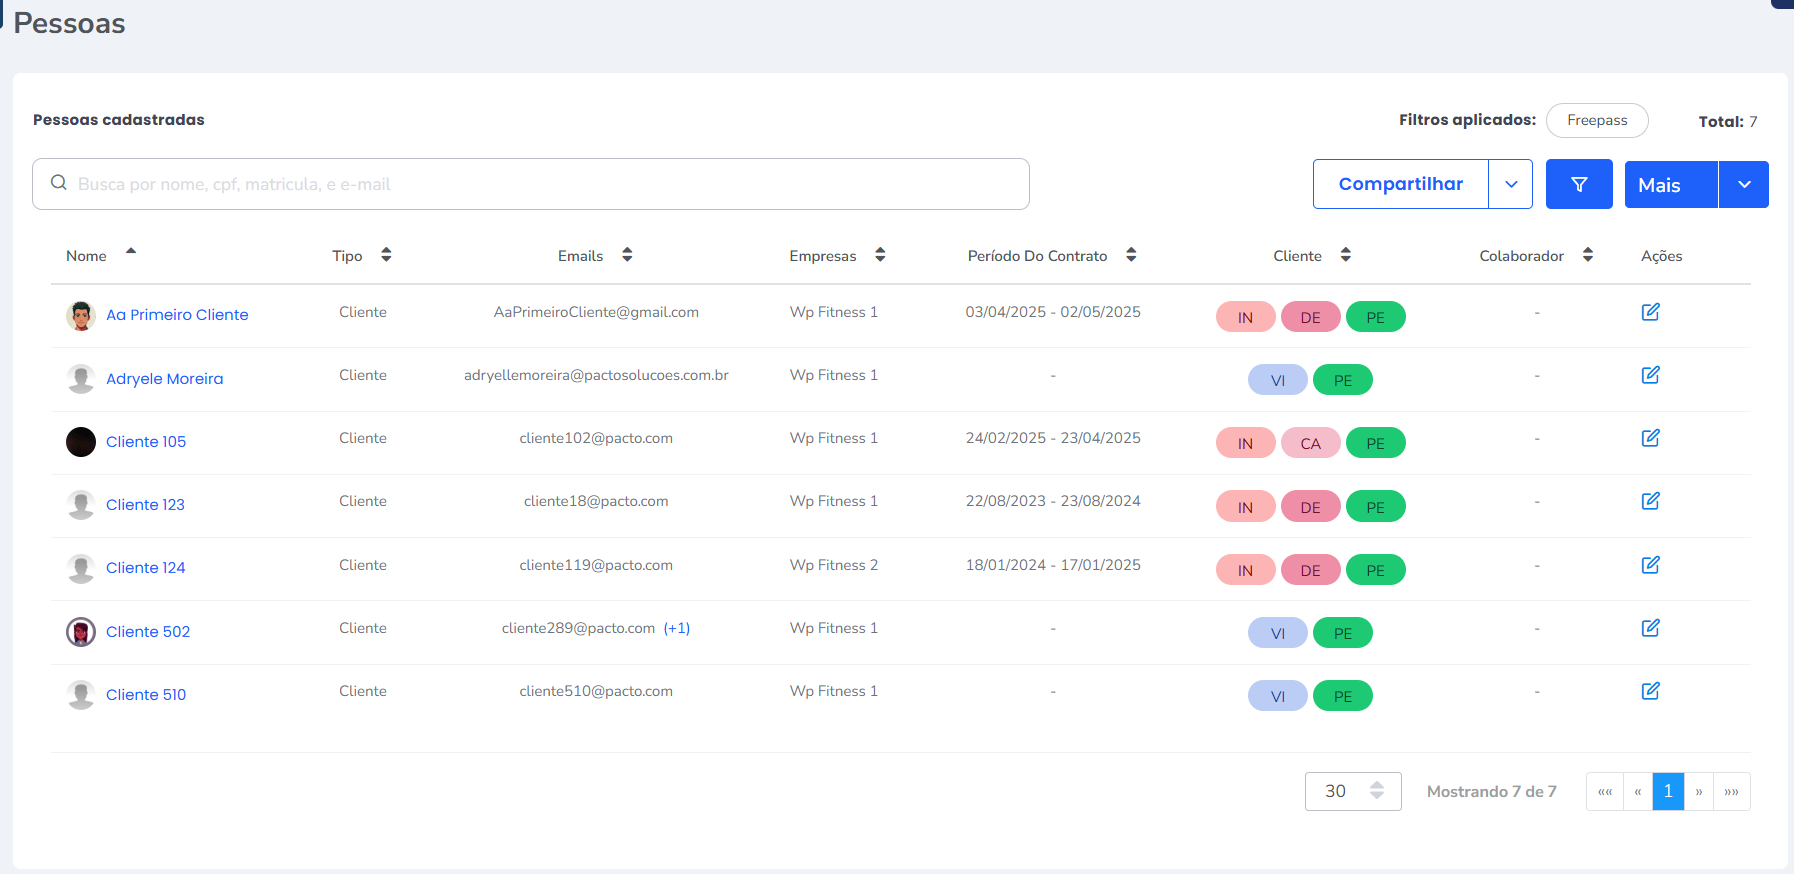Open the Mais dropdown chevron

(x=1744, y=185)
